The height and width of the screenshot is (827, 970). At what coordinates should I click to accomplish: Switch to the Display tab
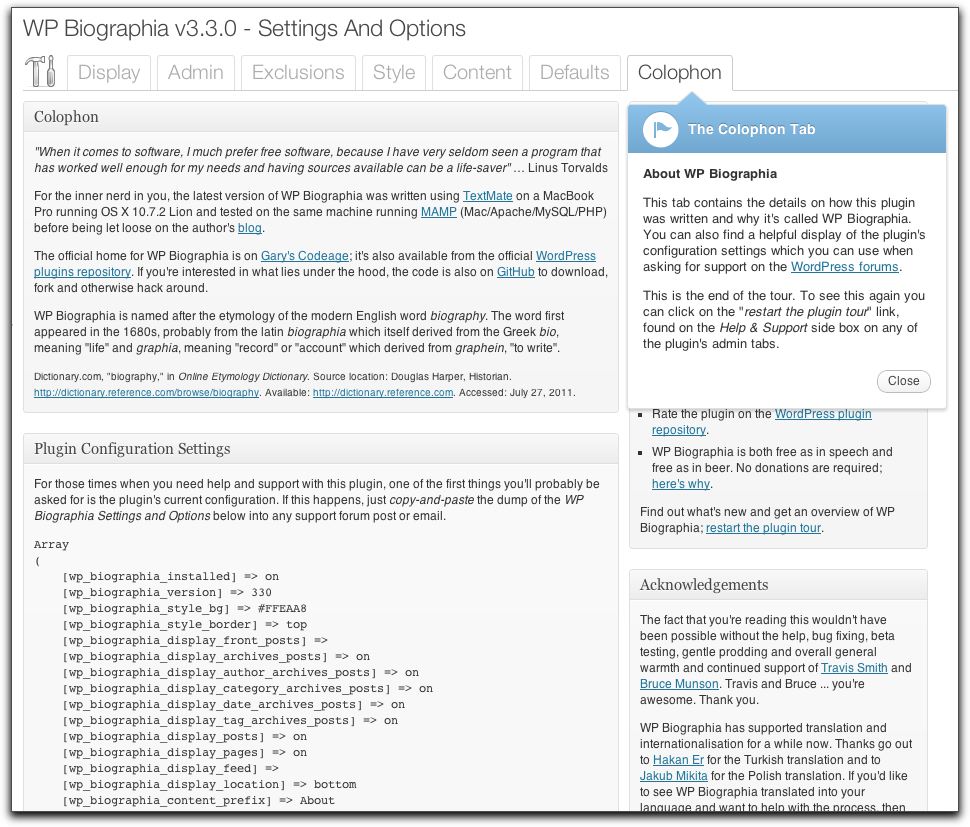(109, 73)
